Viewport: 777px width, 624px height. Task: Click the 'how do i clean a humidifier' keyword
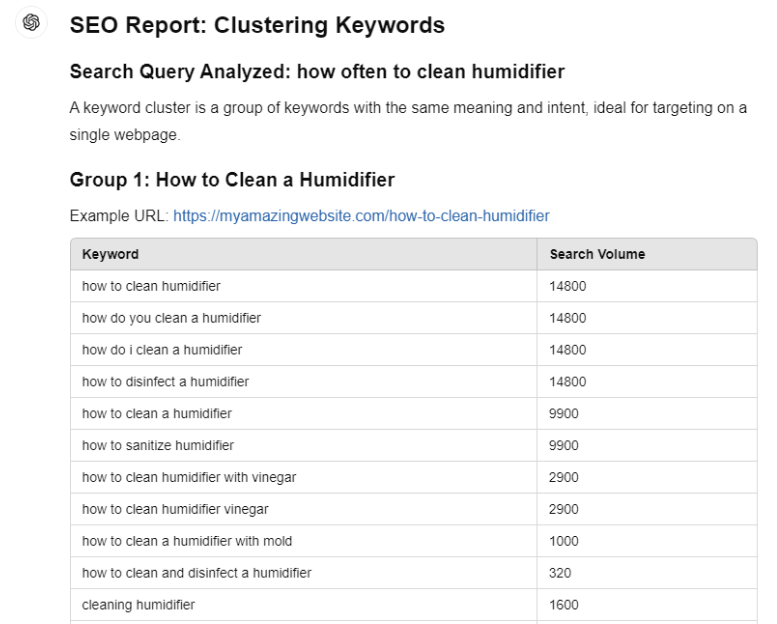pyautogui.click(x=162, y=350)
